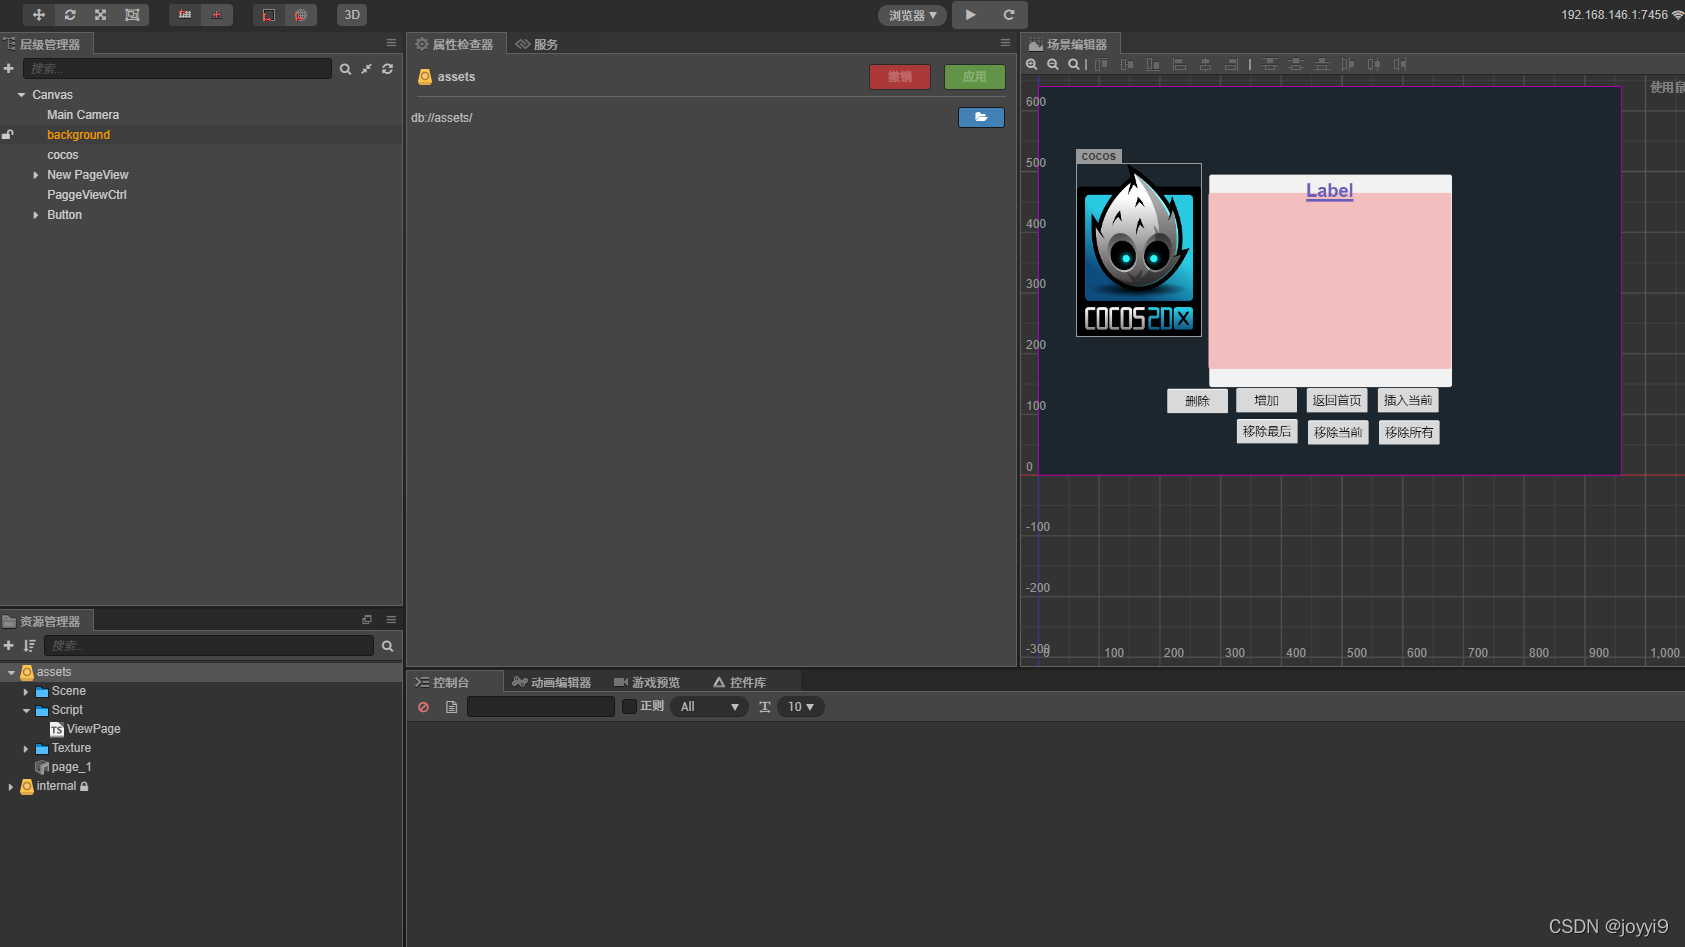
Task: Switch to world coordinate mode
Action: click(x=300, y=15)
